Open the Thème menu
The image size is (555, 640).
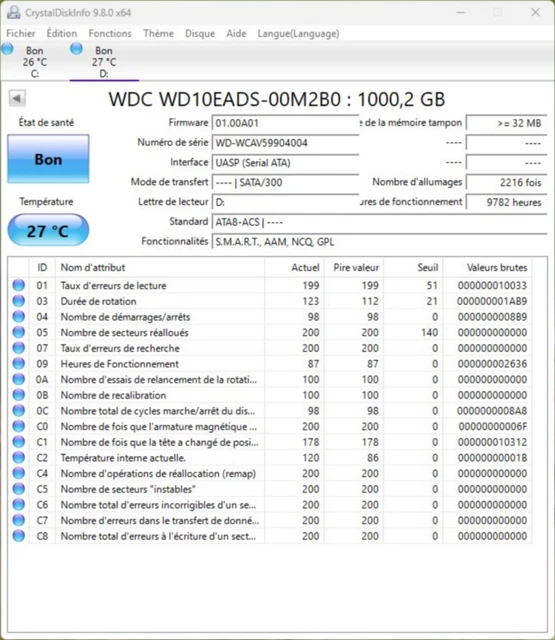point(158,33)
